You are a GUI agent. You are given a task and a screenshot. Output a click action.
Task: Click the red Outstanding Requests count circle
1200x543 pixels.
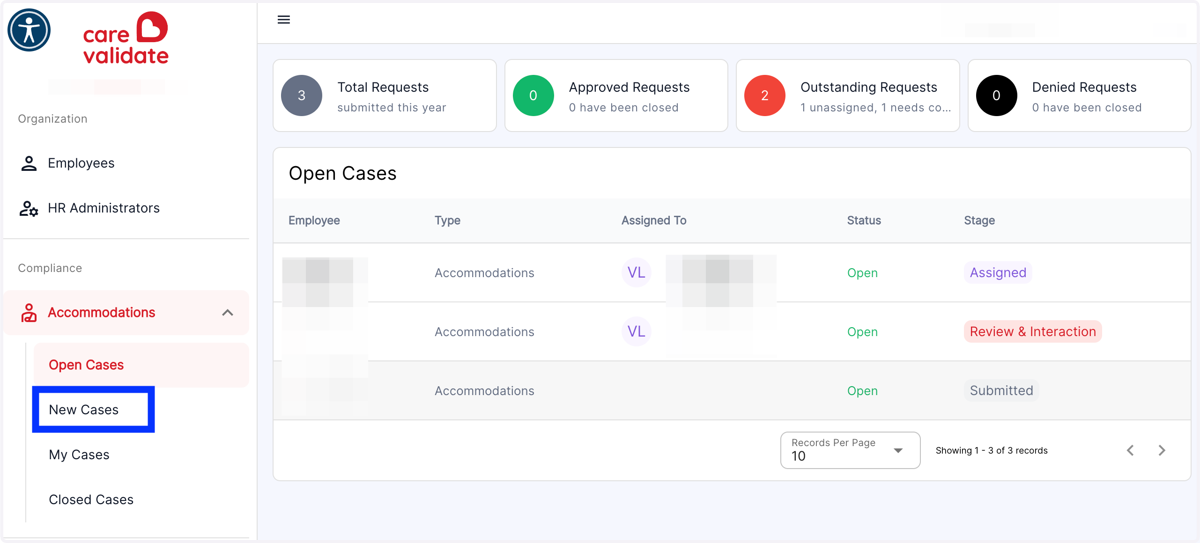coord(765,96)
